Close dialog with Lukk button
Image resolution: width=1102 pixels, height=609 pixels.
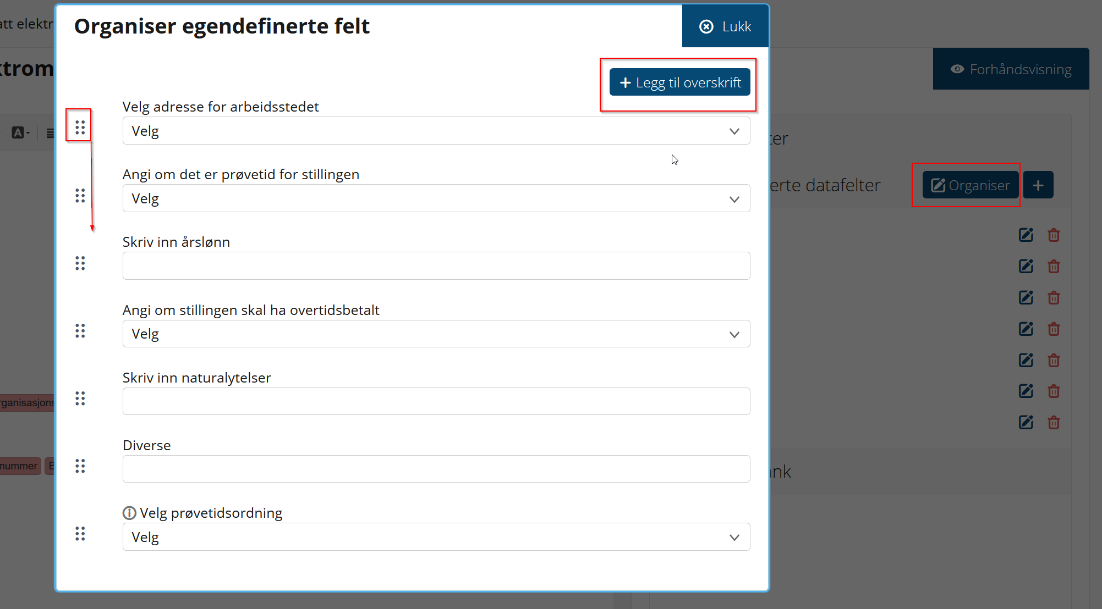(x=725, y=27)
